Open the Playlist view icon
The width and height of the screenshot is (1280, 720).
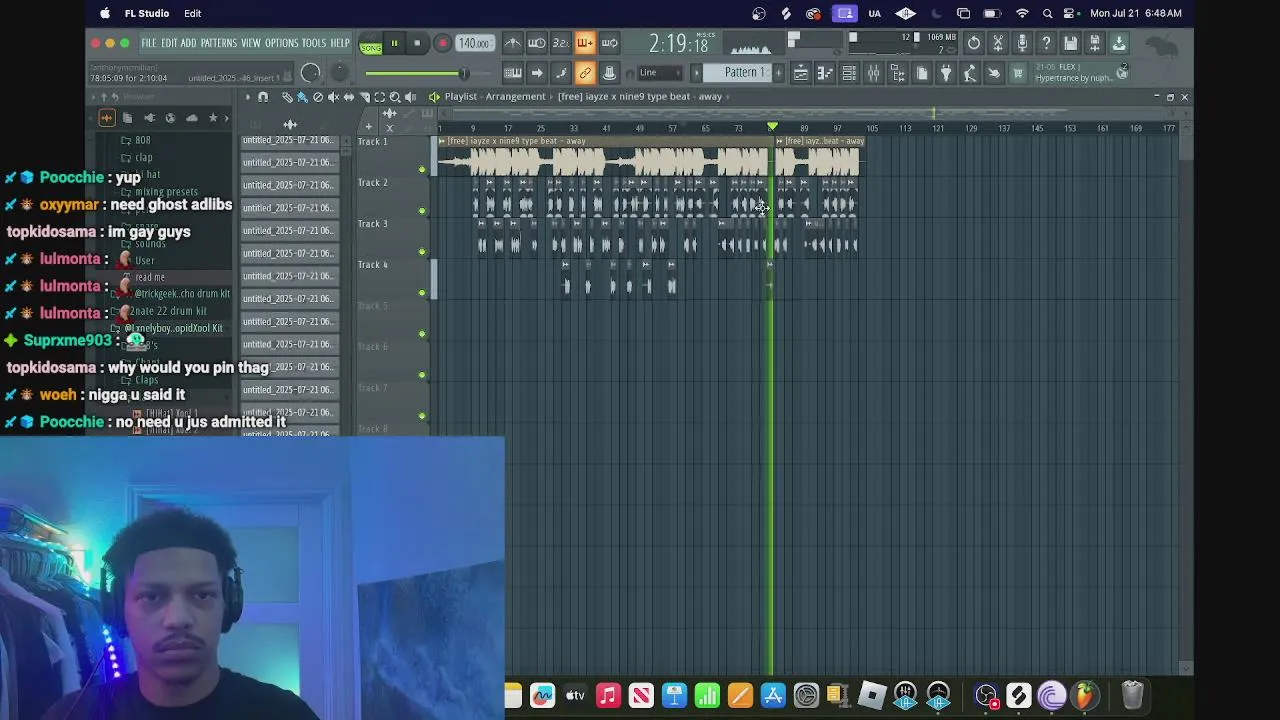pyautogui.click(x=801, y=73)
